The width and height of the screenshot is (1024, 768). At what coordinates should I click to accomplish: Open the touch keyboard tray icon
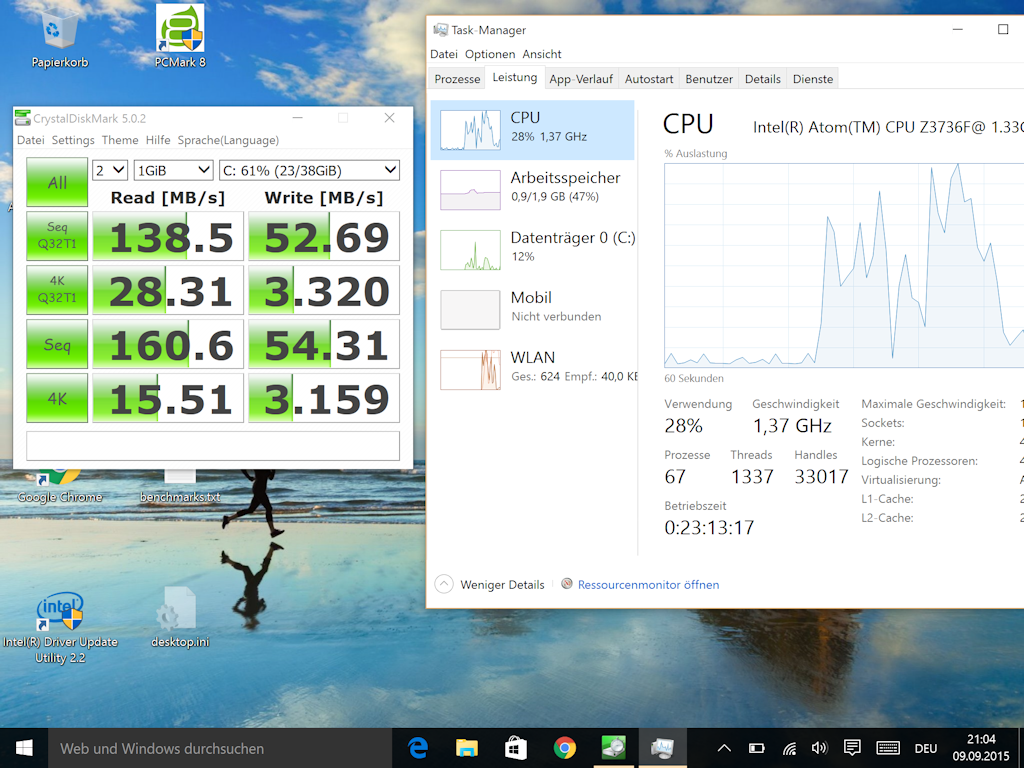(888, 748)
